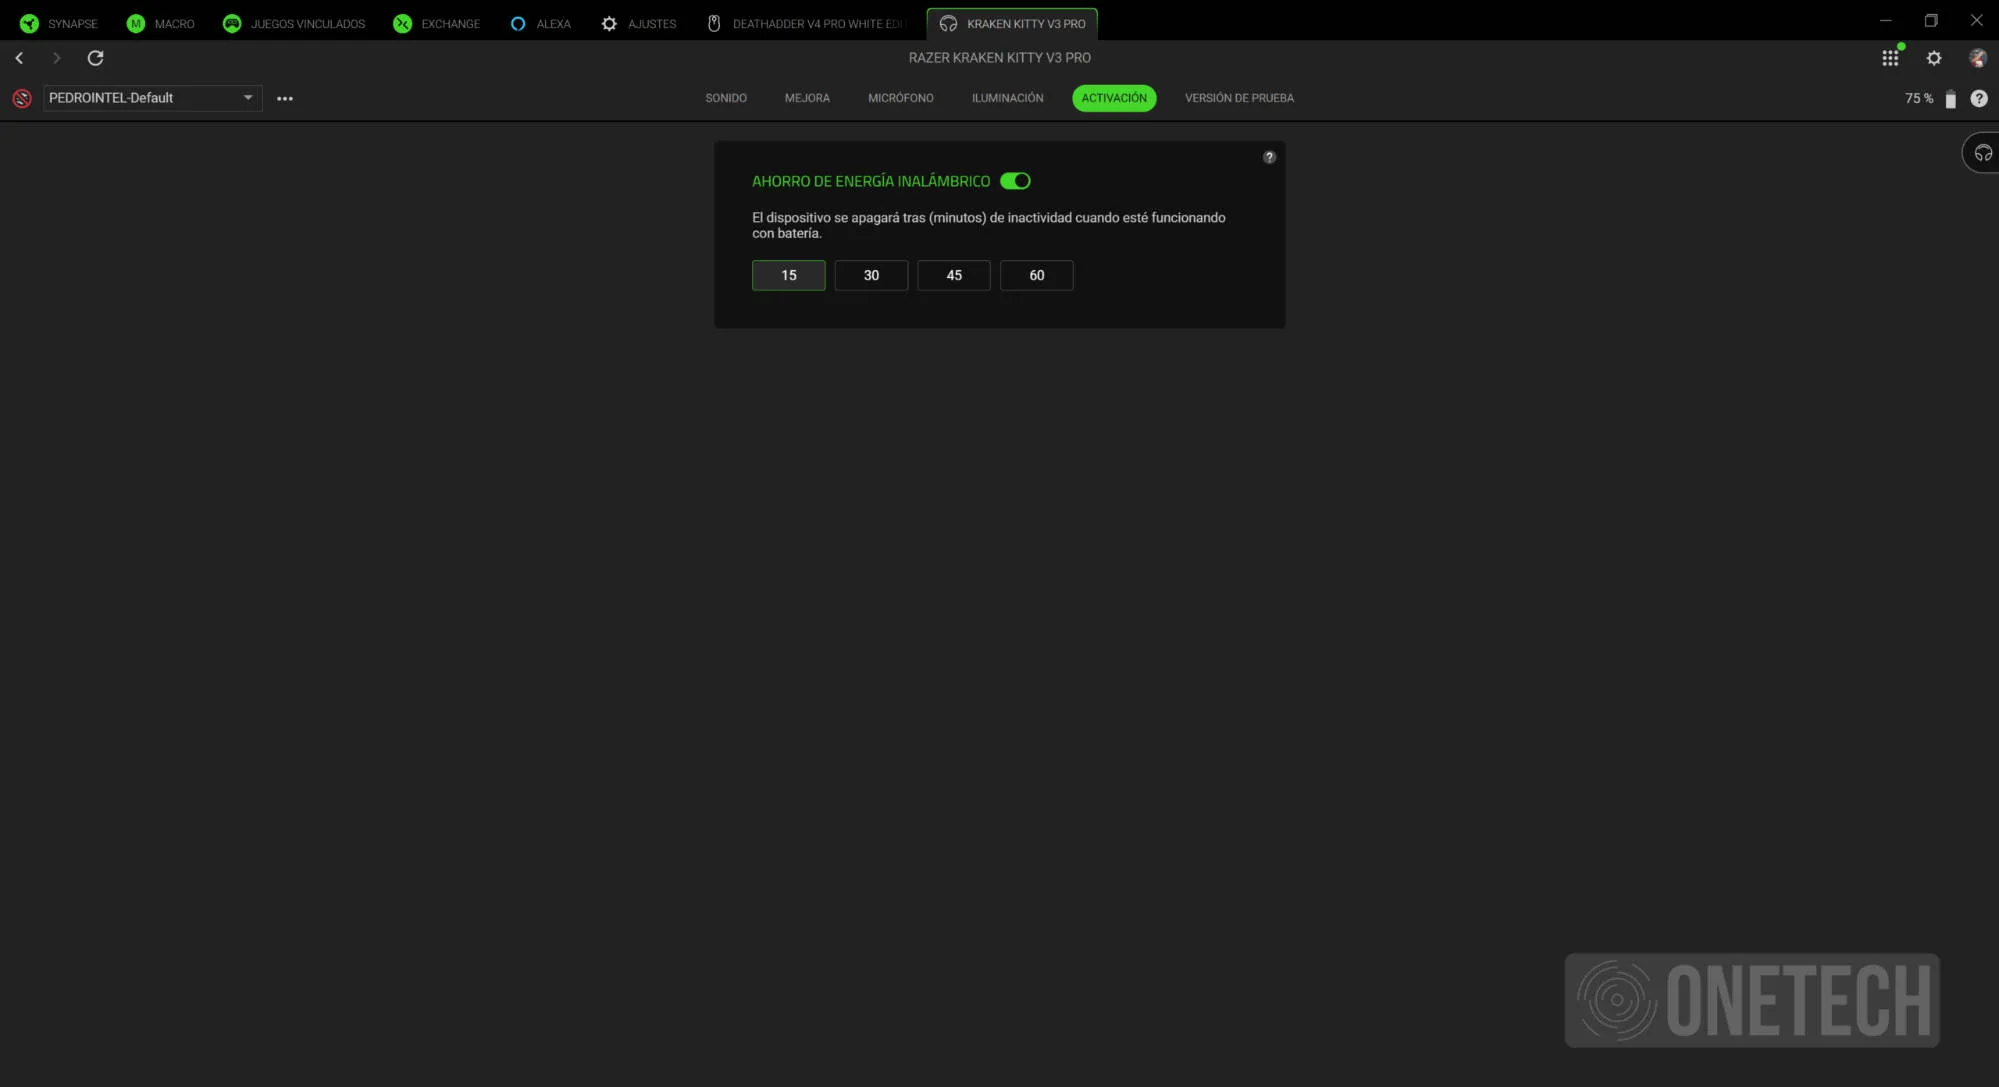Select the Kraken Kitty V3 Pro tab
Screen dimensions: 1999x1087
[x=1012, y=23]
